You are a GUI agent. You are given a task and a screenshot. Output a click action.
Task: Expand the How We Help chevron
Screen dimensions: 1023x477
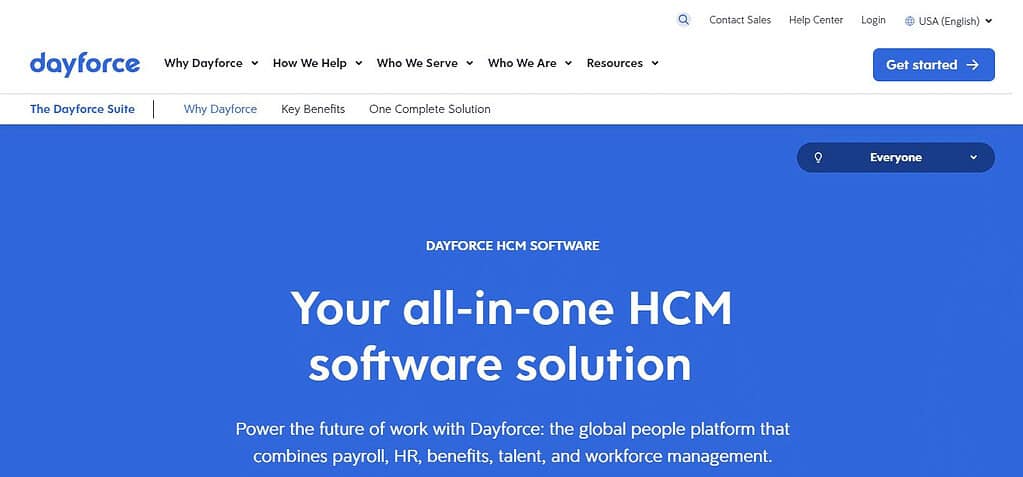click(x=359, y=63)
